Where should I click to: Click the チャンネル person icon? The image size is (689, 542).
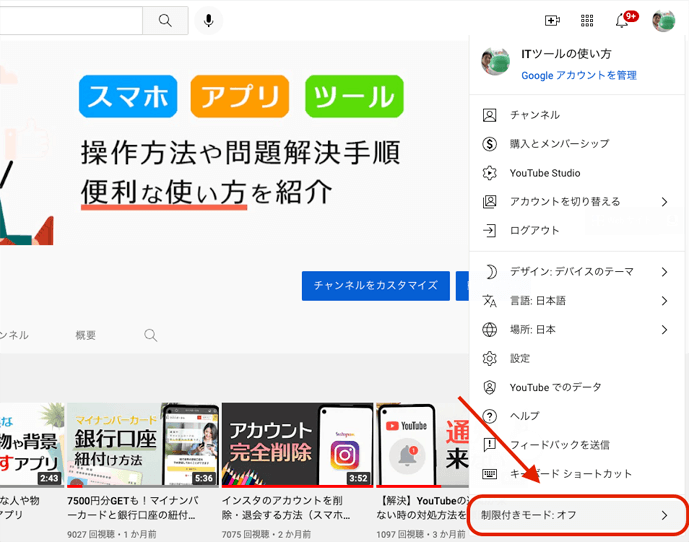click(490, 115)
